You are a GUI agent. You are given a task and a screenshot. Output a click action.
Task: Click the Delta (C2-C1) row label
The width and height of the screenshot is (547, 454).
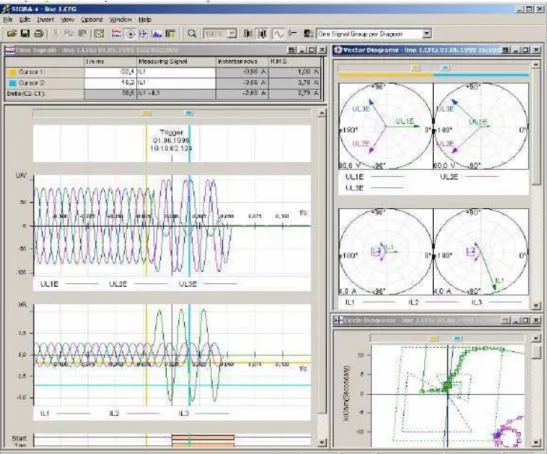coord(26,94)
